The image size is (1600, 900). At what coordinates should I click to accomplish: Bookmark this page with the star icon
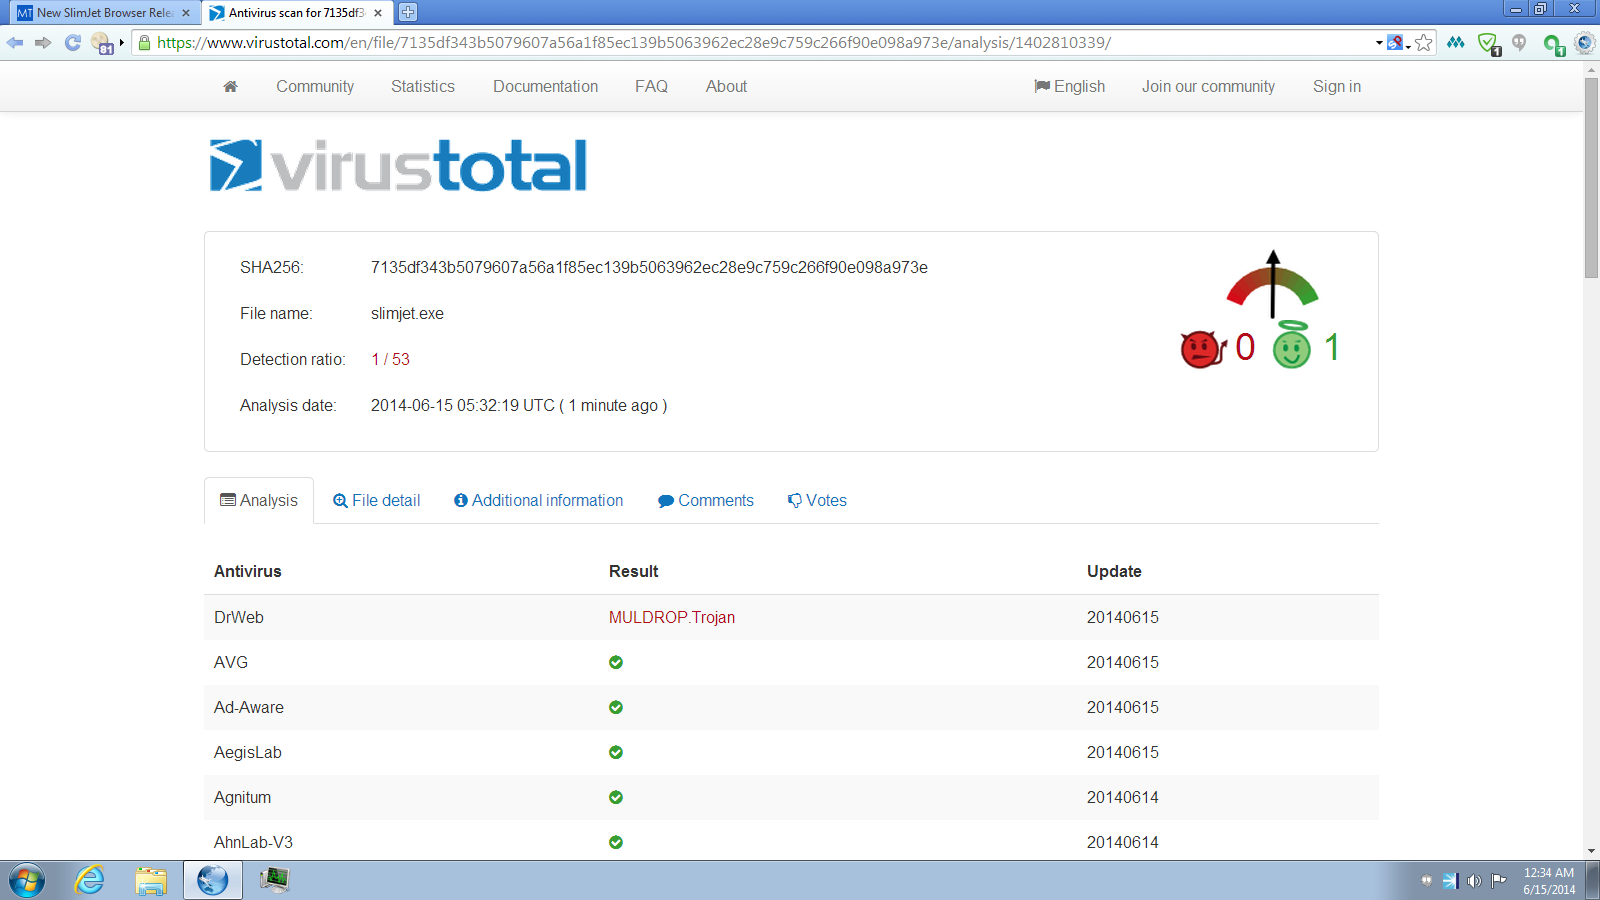pyautogui.click(x=1424, y=43)
